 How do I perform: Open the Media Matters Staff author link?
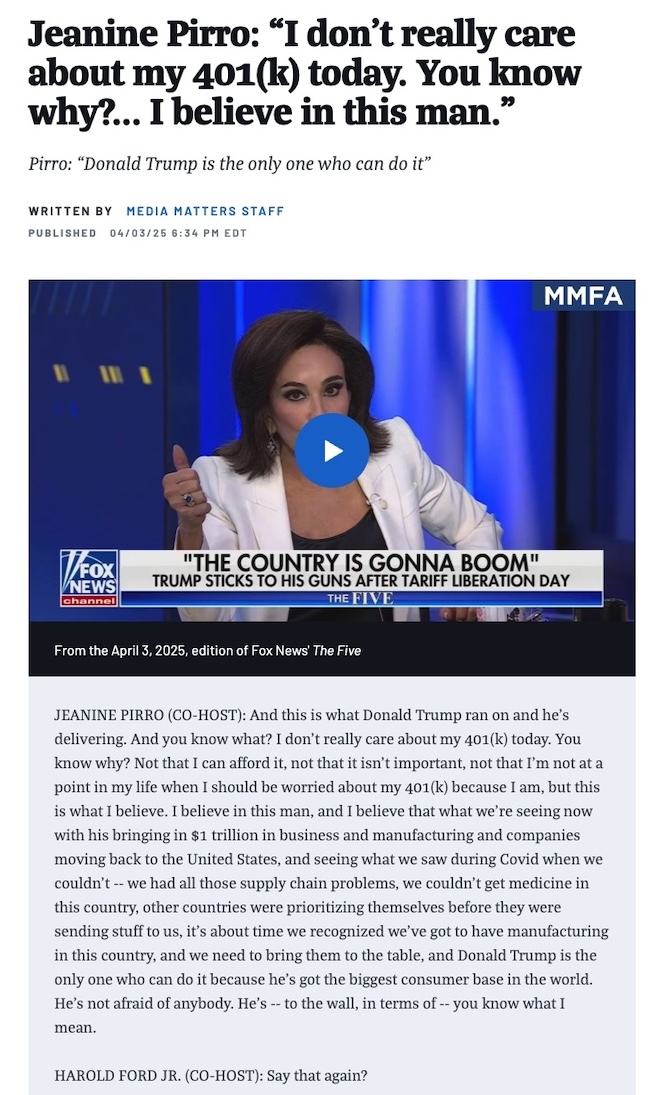205,211
